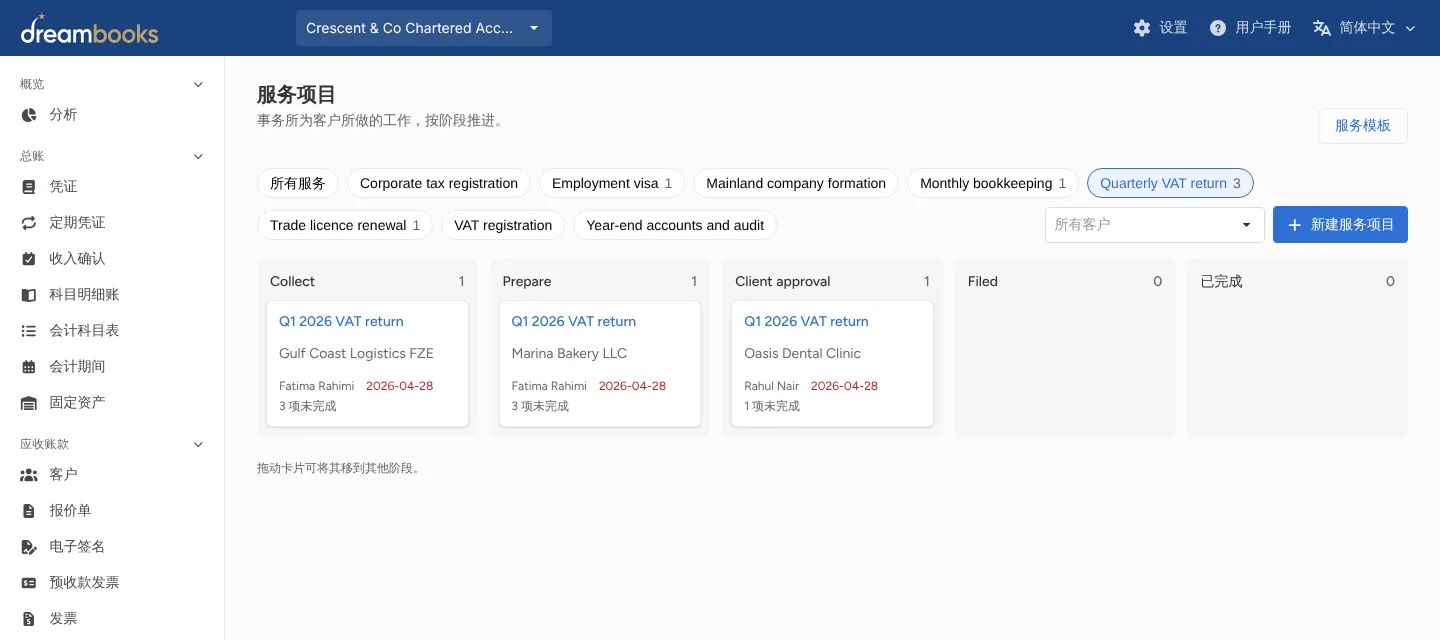Screen dimensions: 1440x640
Task: Click the 收入确认 calendar-check icon
Action: tap(29, 259)
